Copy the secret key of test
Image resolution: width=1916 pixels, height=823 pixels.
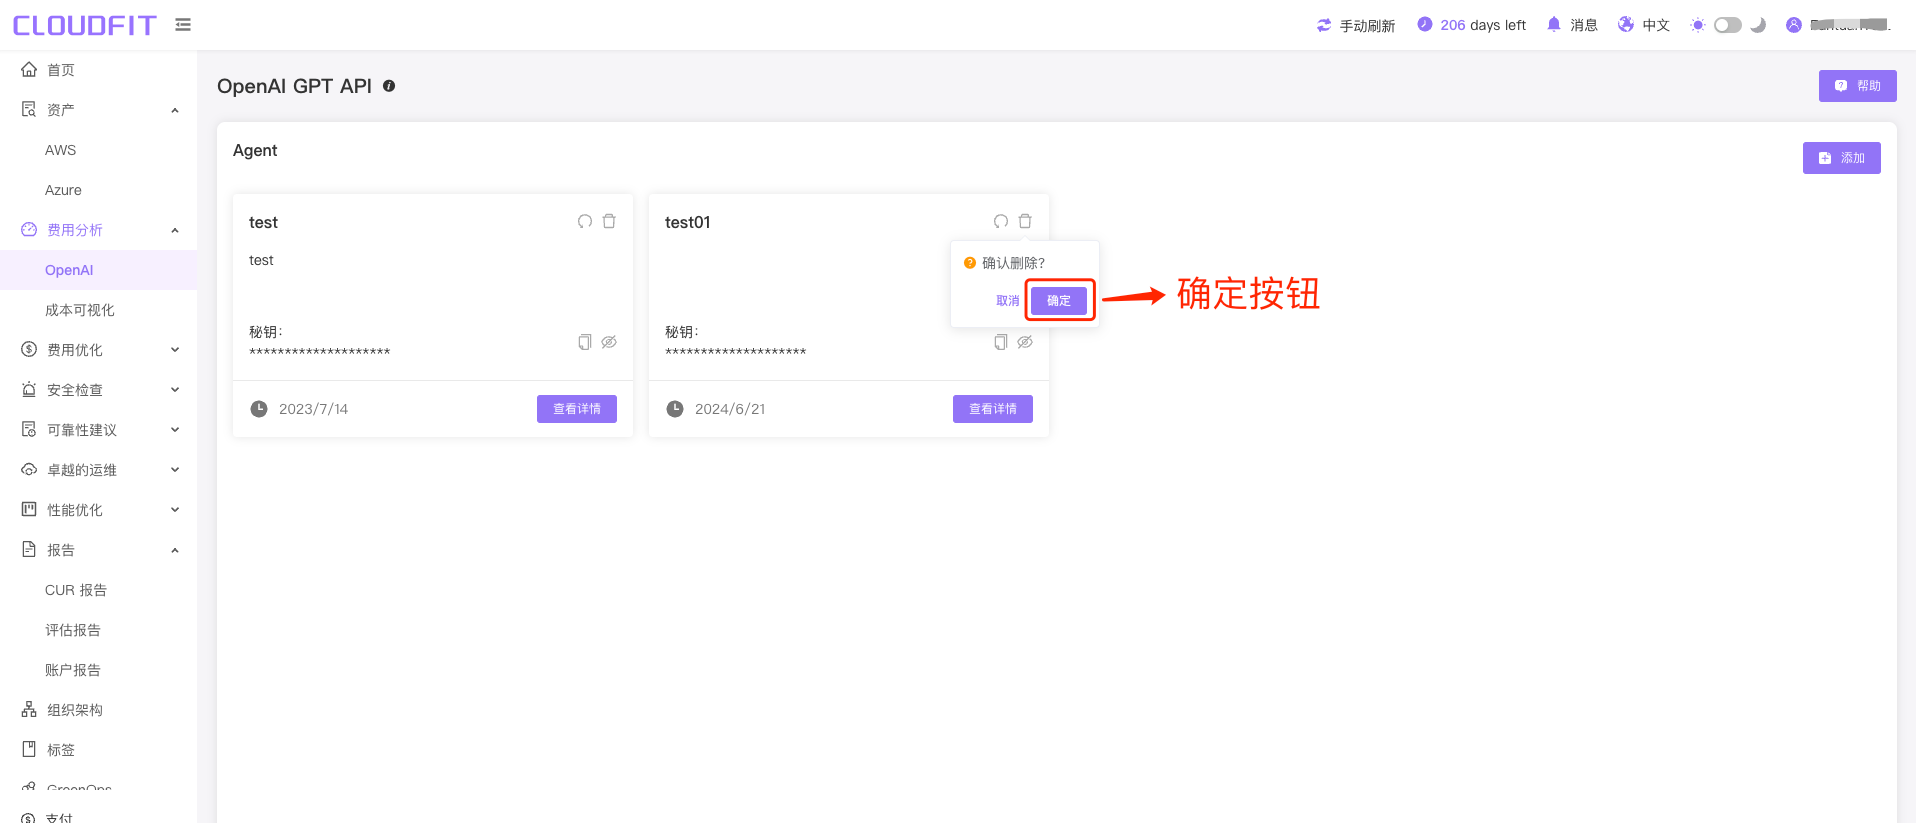[x=585, y=342]
